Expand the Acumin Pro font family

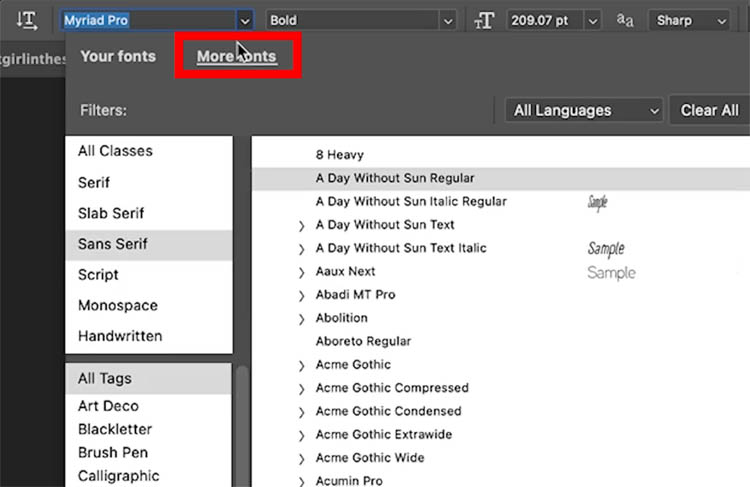pyautogui.click(x=301, y=481)
